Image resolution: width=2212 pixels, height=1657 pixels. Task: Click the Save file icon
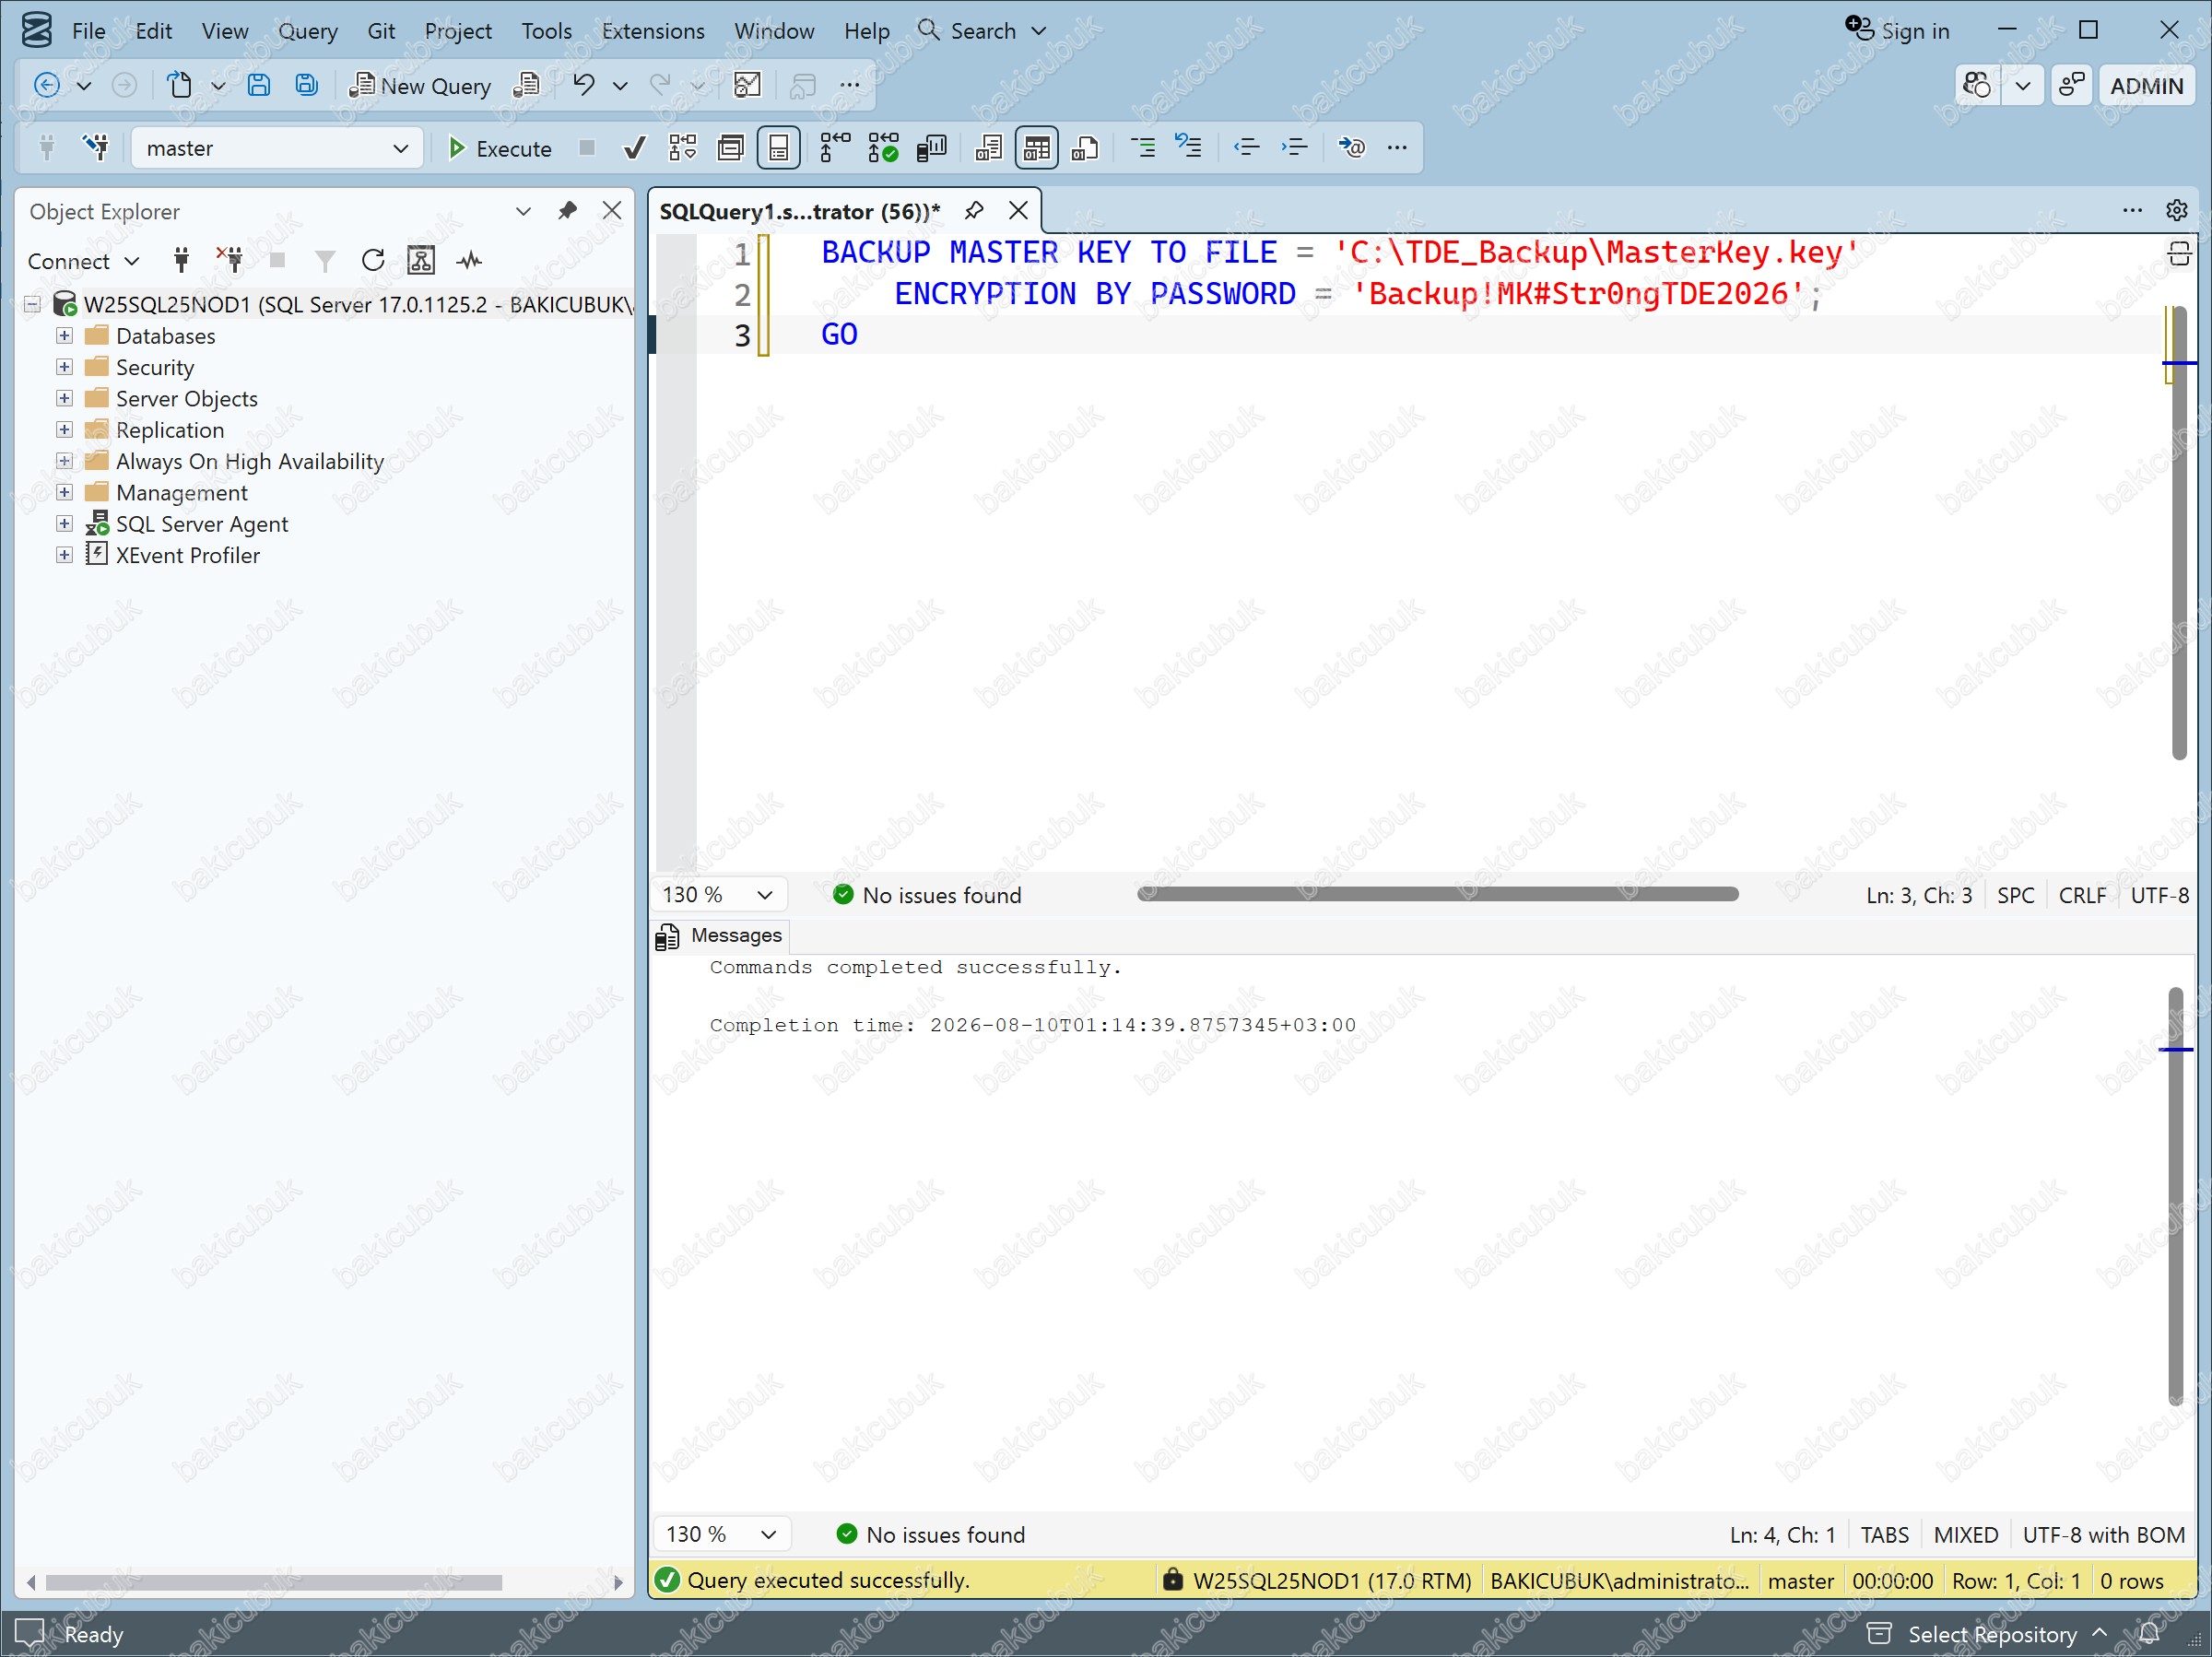pyautogui.click(x=259, y=86)
